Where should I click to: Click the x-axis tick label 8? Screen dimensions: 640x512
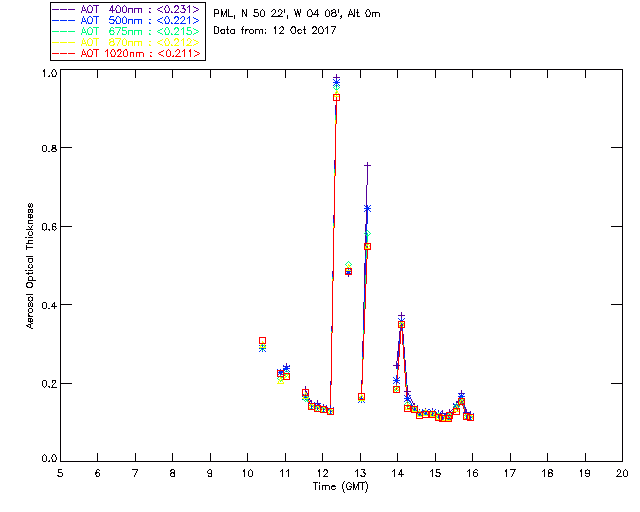173,473
